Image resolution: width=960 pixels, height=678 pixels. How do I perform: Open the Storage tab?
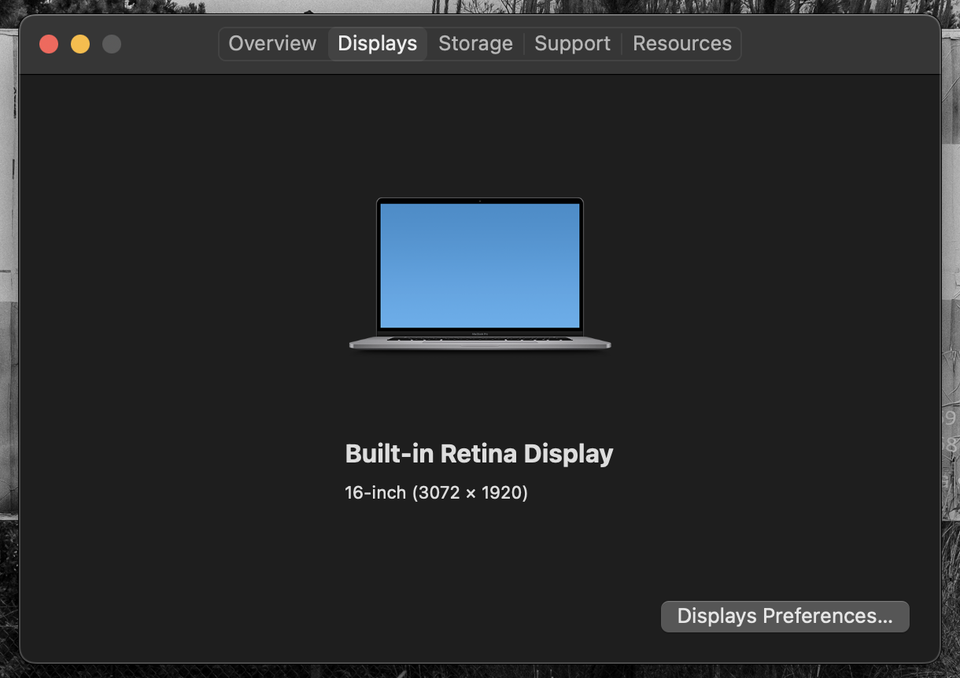pyautogui.click(x=475, y=44)
